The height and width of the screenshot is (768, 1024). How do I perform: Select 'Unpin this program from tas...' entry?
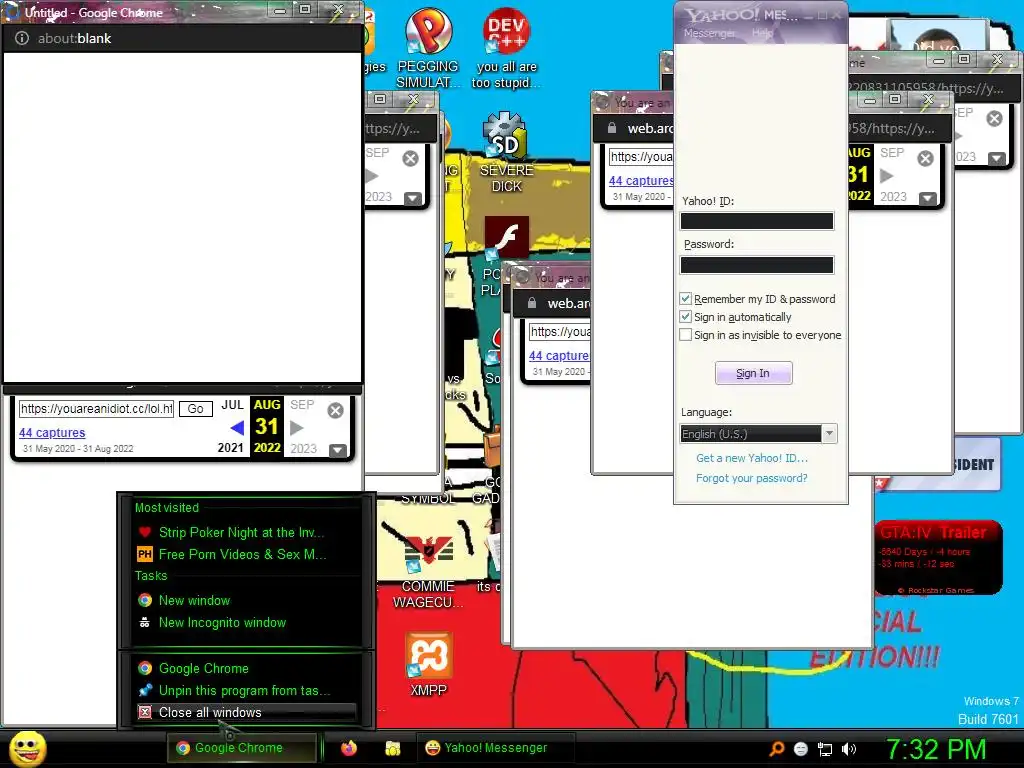click(246, 690)
